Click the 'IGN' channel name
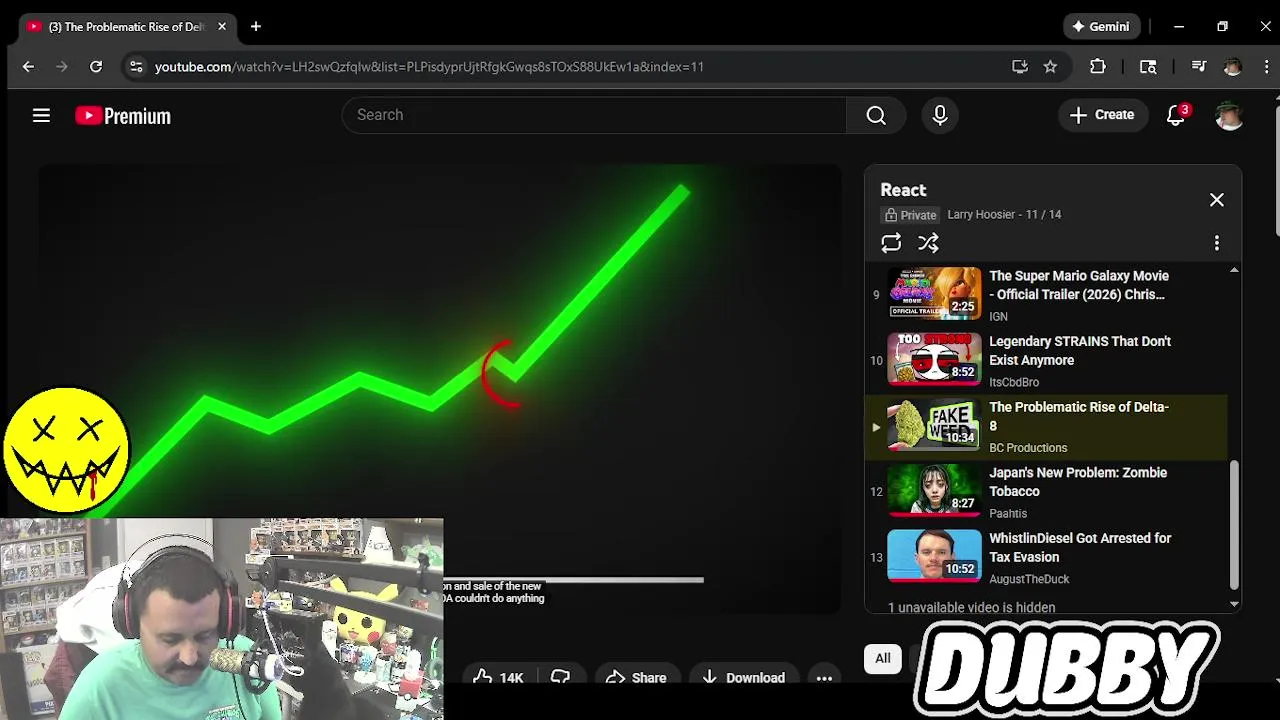Viewport: 1280px width, 720px height. click(x=998, y=317)
